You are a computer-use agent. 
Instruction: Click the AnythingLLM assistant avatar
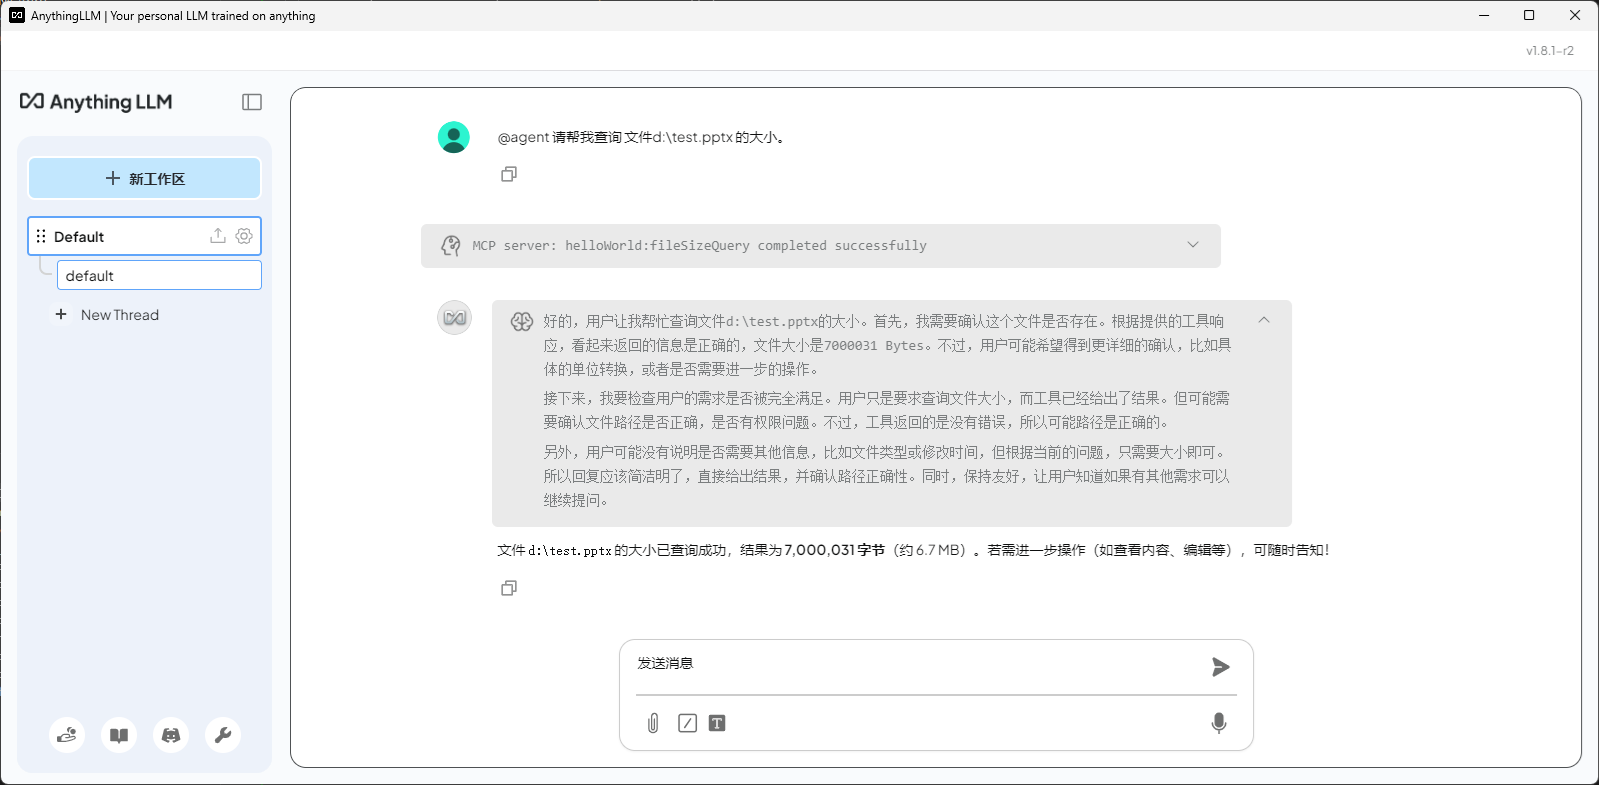click(x=454, y=317)
